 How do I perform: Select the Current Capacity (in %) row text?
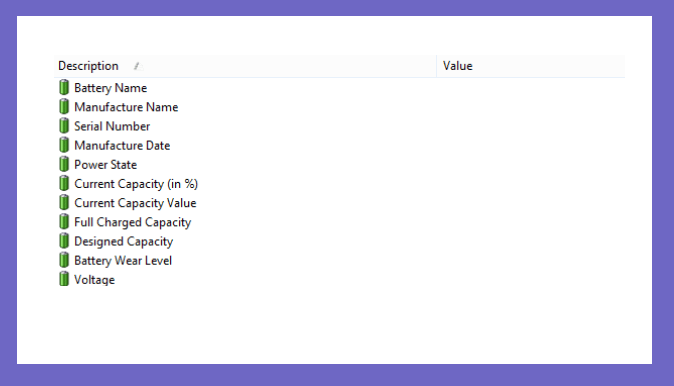136,184
